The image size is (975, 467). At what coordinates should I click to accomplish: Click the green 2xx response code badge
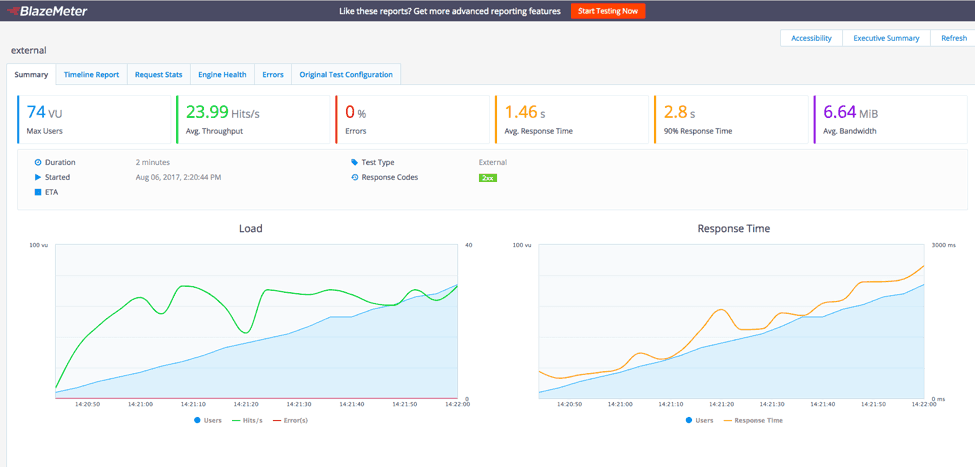pos(488,178)
